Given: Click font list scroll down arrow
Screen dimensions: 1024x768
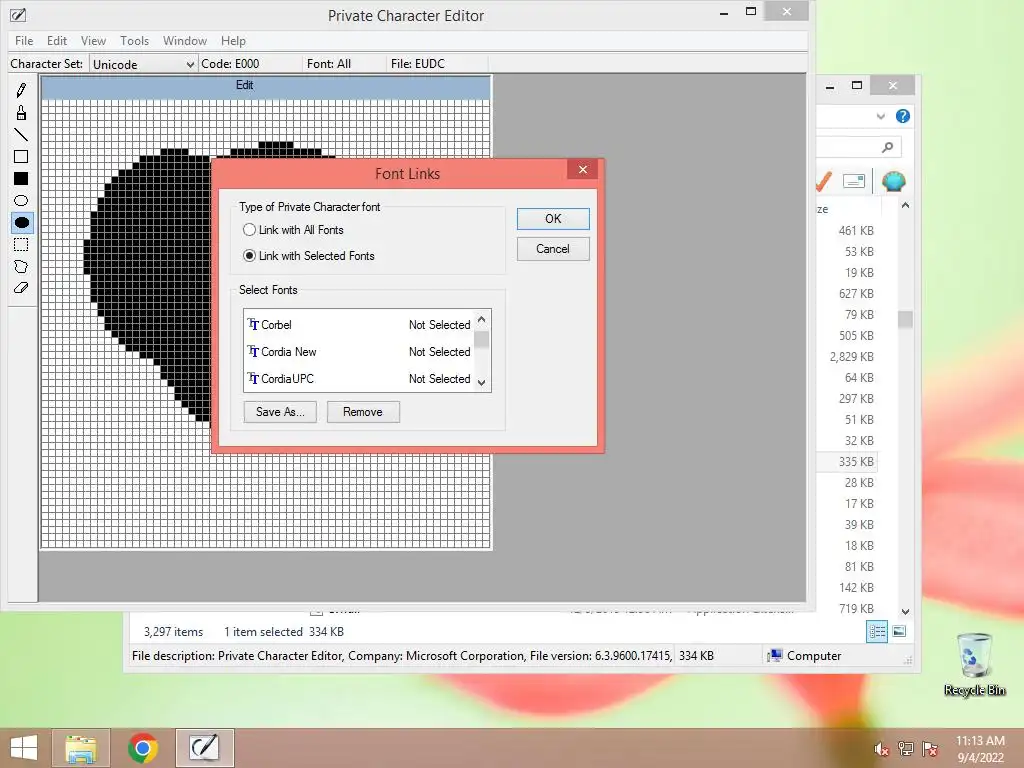Looking at the screenshot, I should (x=481, y=383).
